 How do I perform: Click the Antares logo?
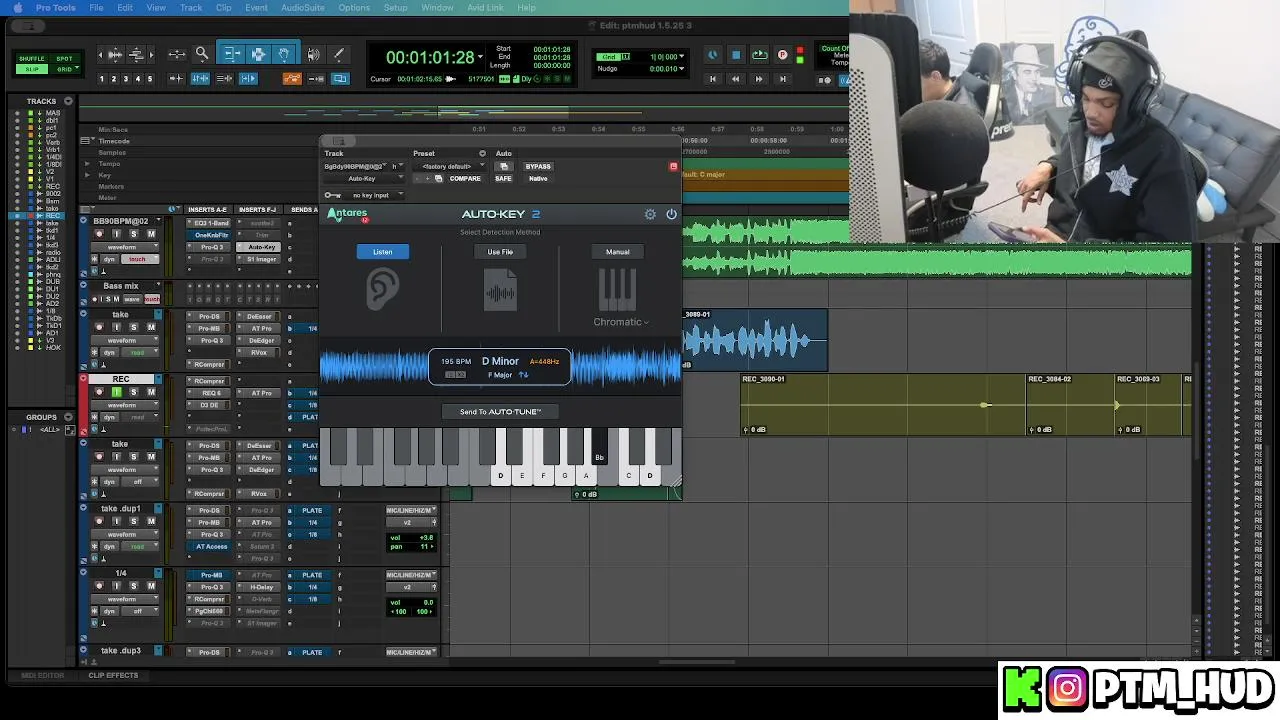point(348,214)
